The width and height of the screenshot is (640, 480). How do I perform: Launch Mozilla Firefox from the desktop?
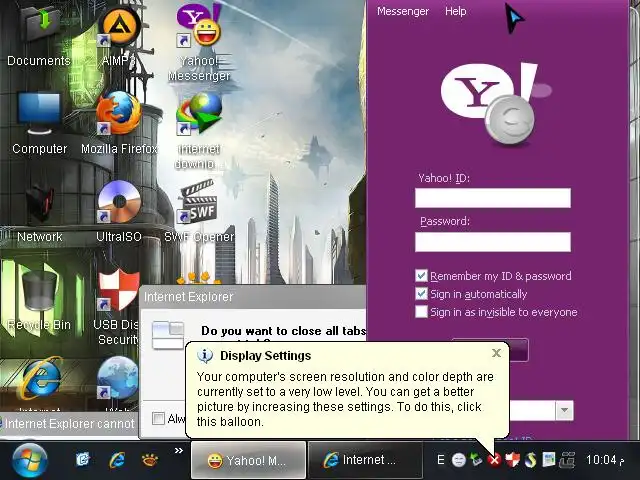(x=119, y=122)
